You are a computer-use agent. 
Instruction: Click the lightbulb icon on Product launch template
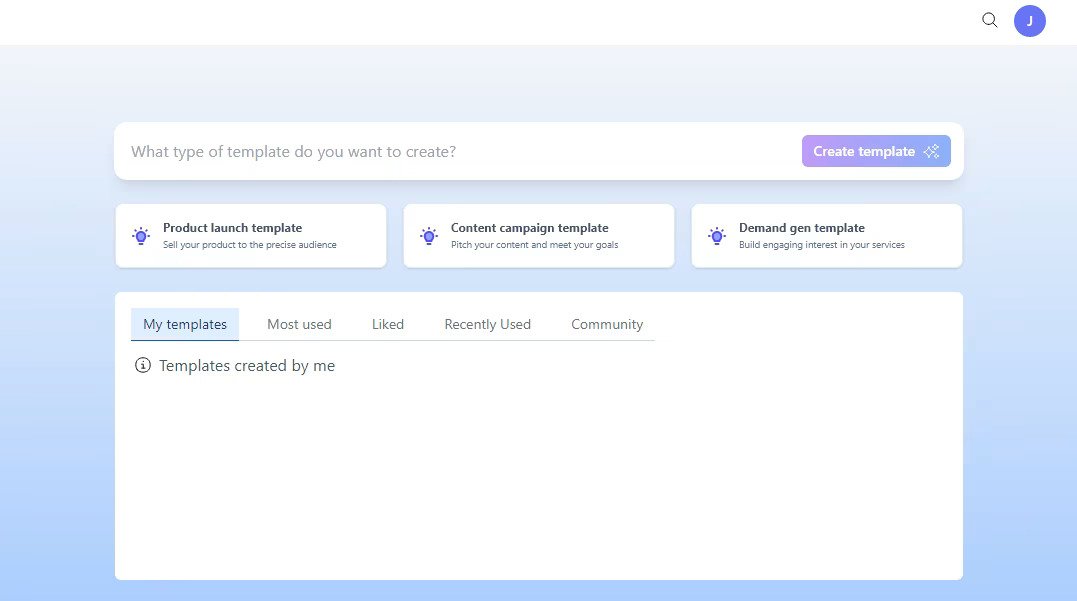141,236
